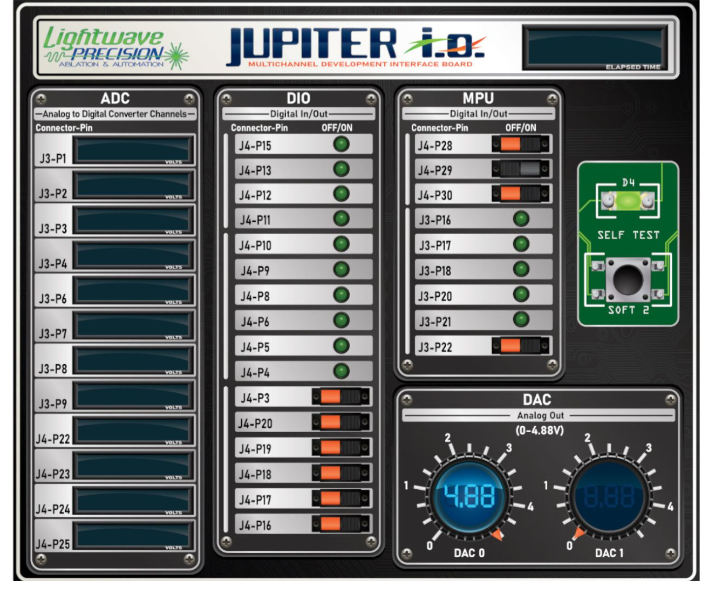The height and width of the screenshot is (594, 709).
Task: Click the J4-P25 ADC volts display
Action: coord(133,536)
